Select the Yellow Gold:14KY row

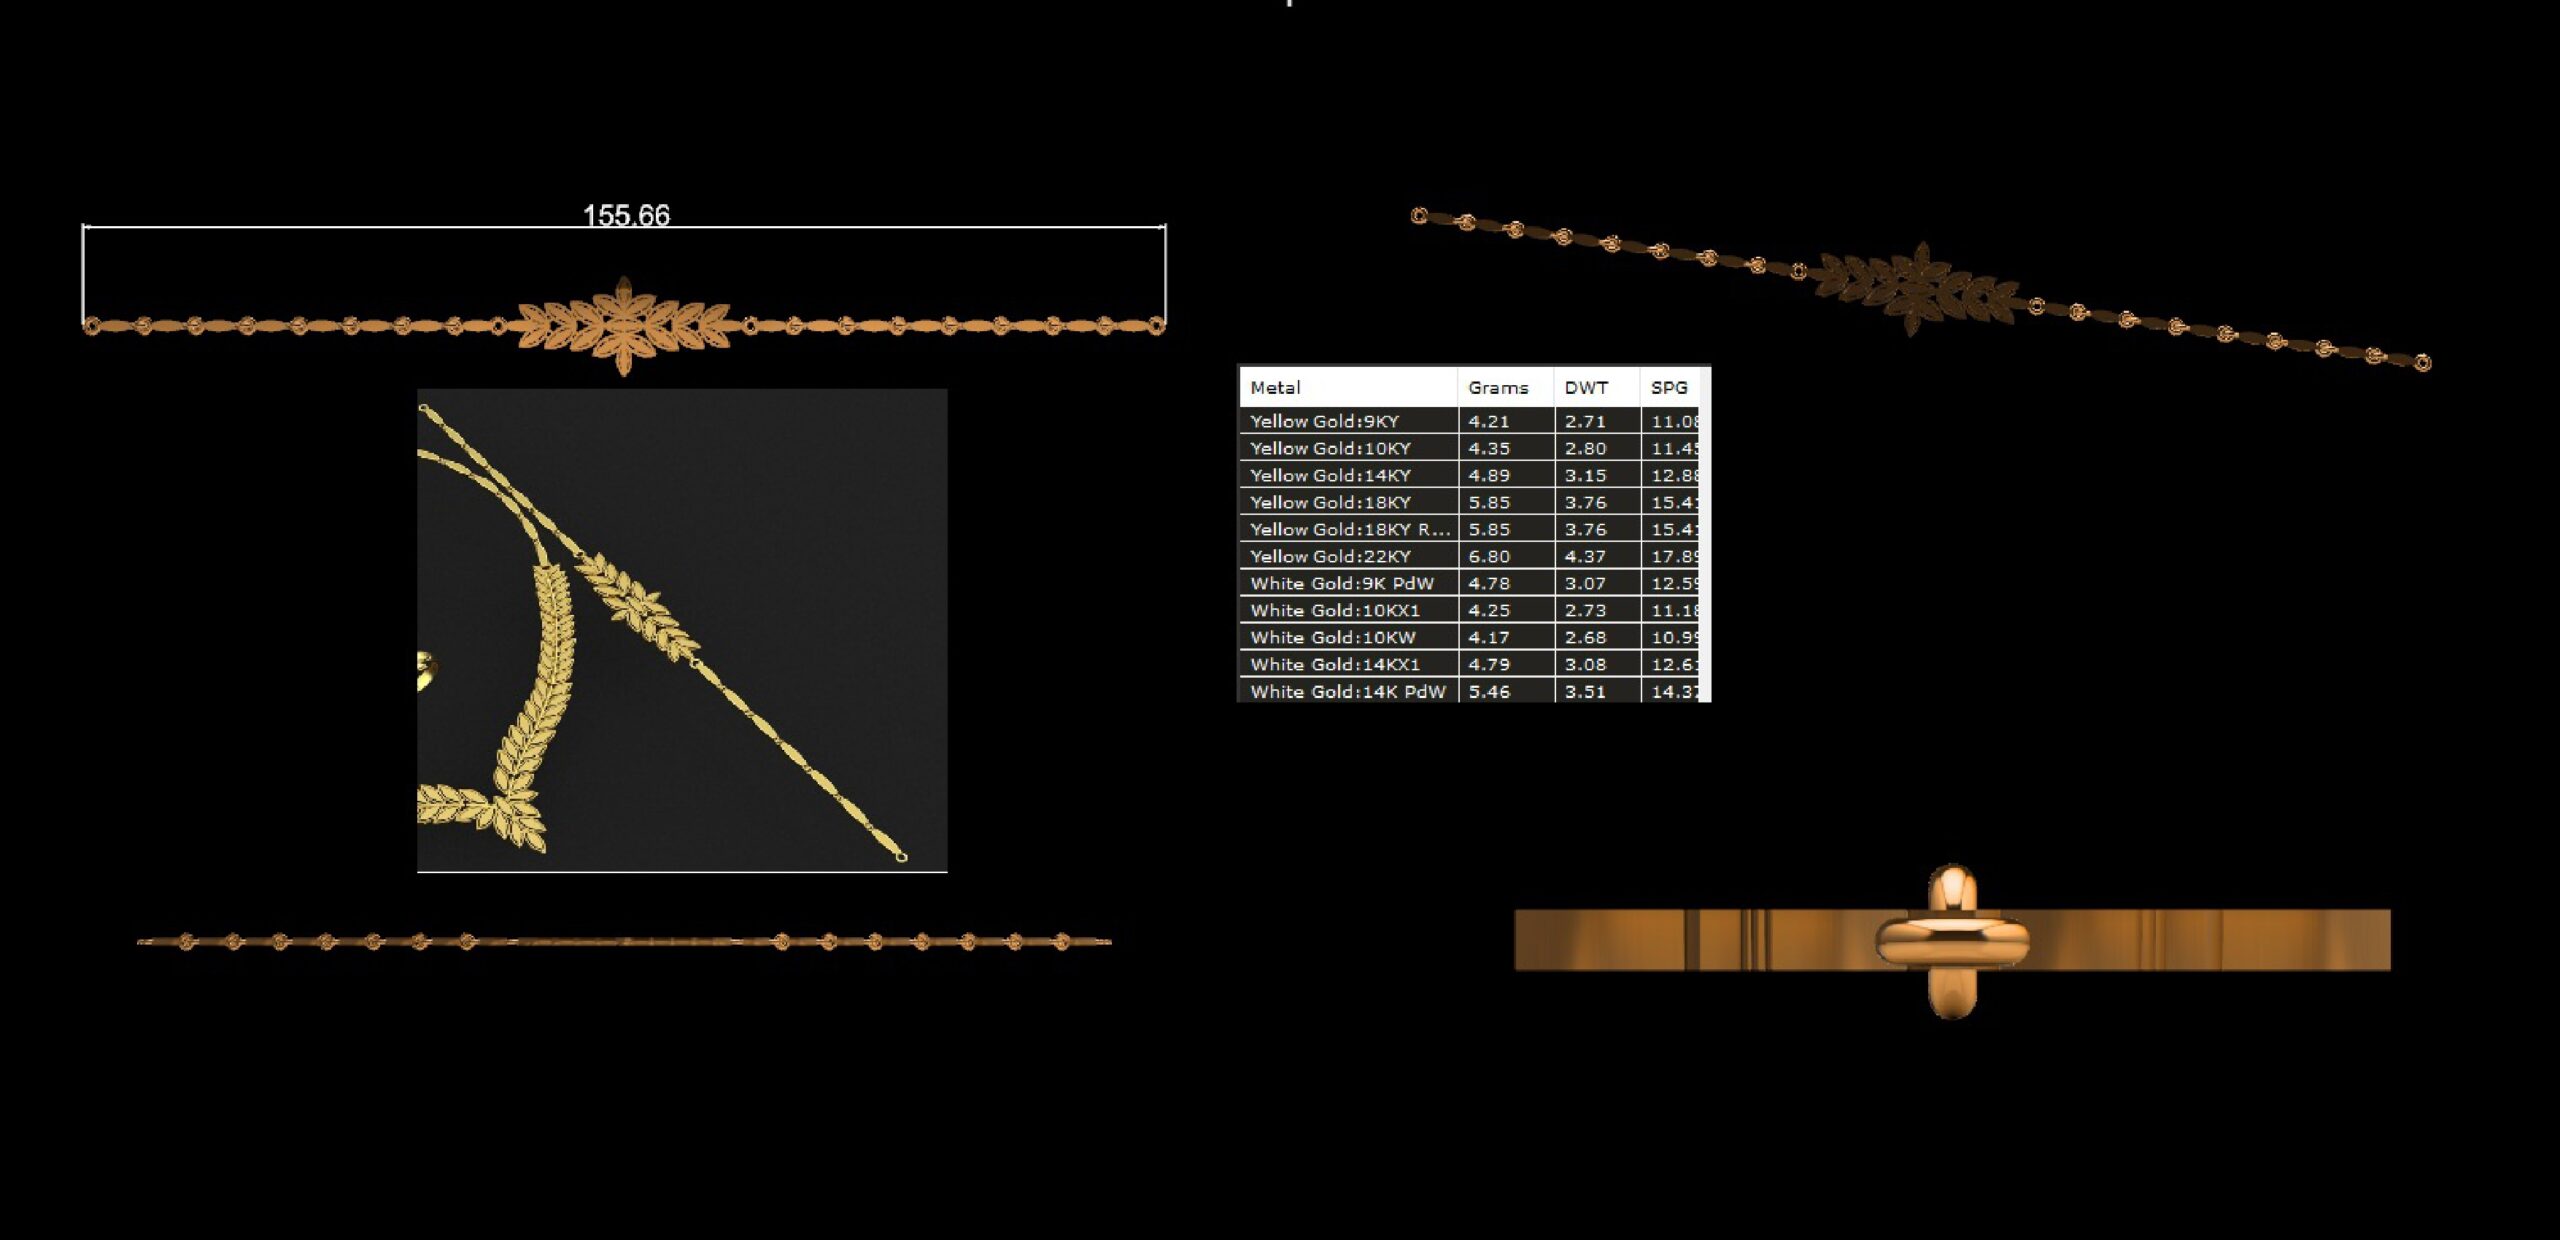[x=1330, y=475]
